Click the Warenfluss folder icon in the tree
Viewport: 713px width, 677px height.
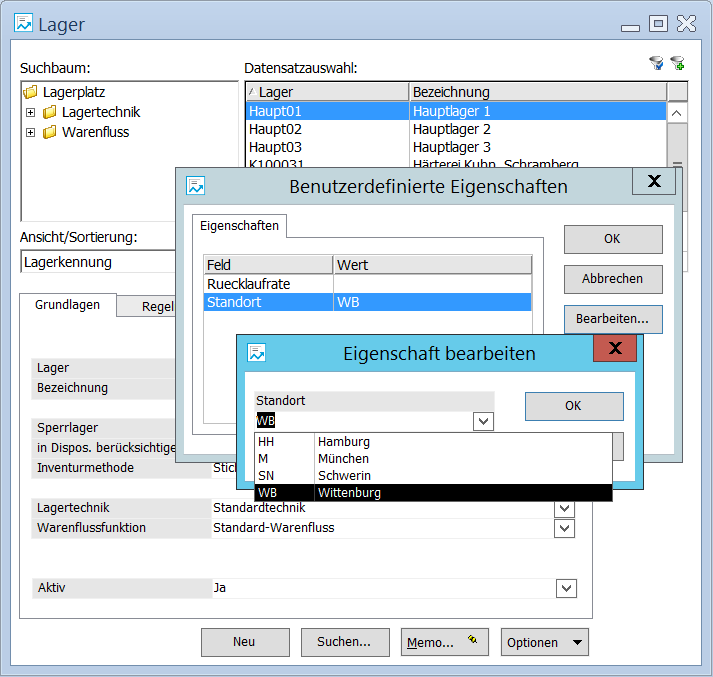[50, 132]
